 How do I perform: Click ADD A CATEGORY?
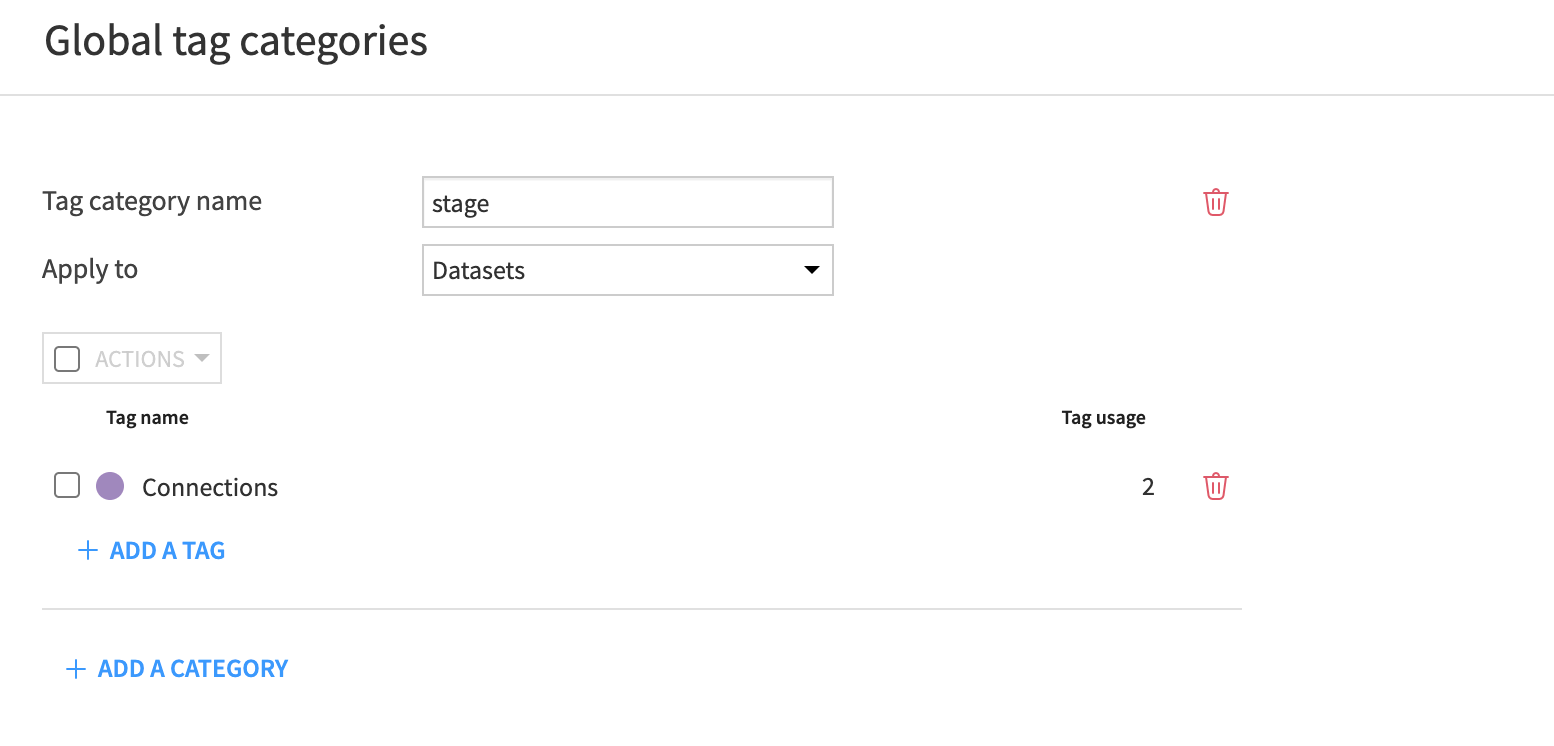191,668
